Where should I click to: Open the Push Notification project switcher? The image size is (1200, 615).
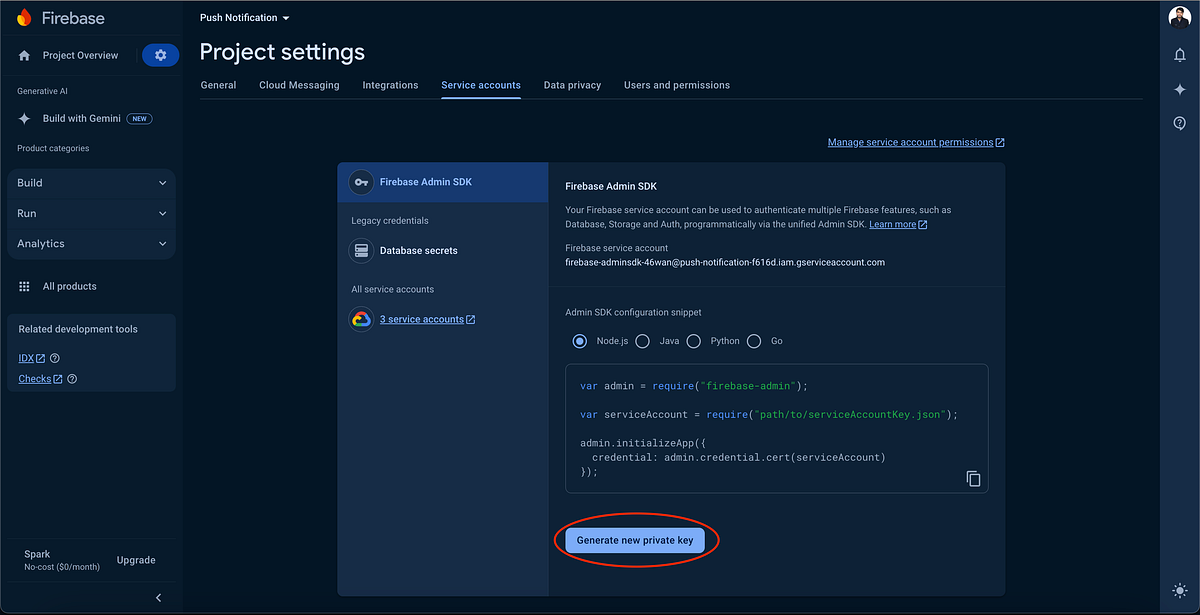tap(243, 17)
